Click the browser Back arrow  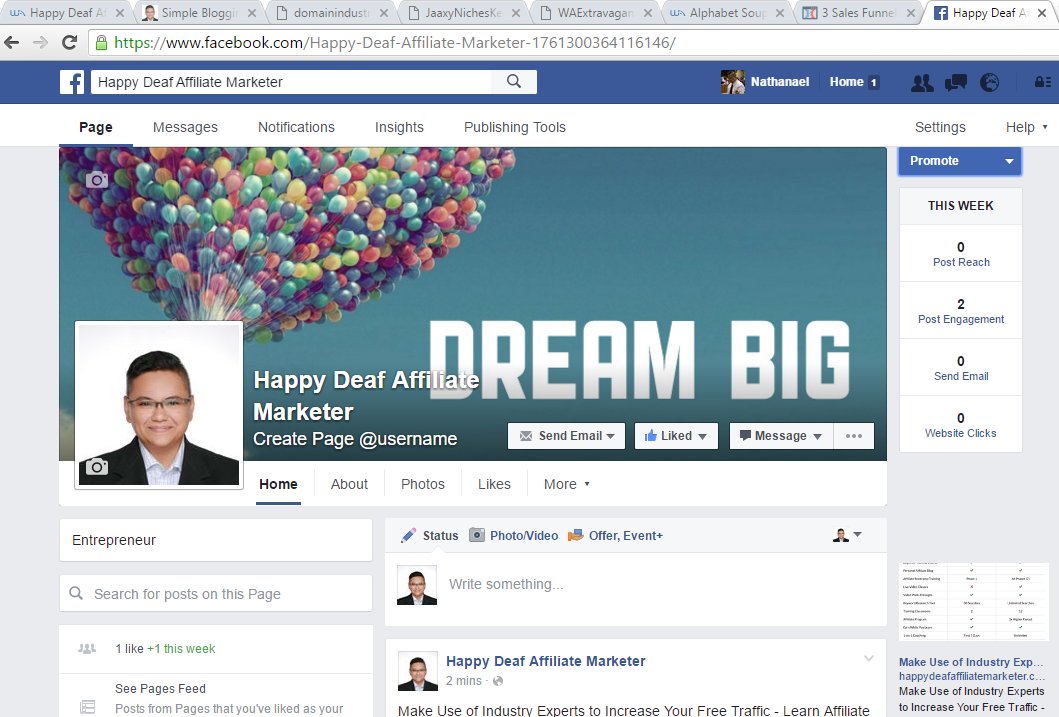pos(11,43)
